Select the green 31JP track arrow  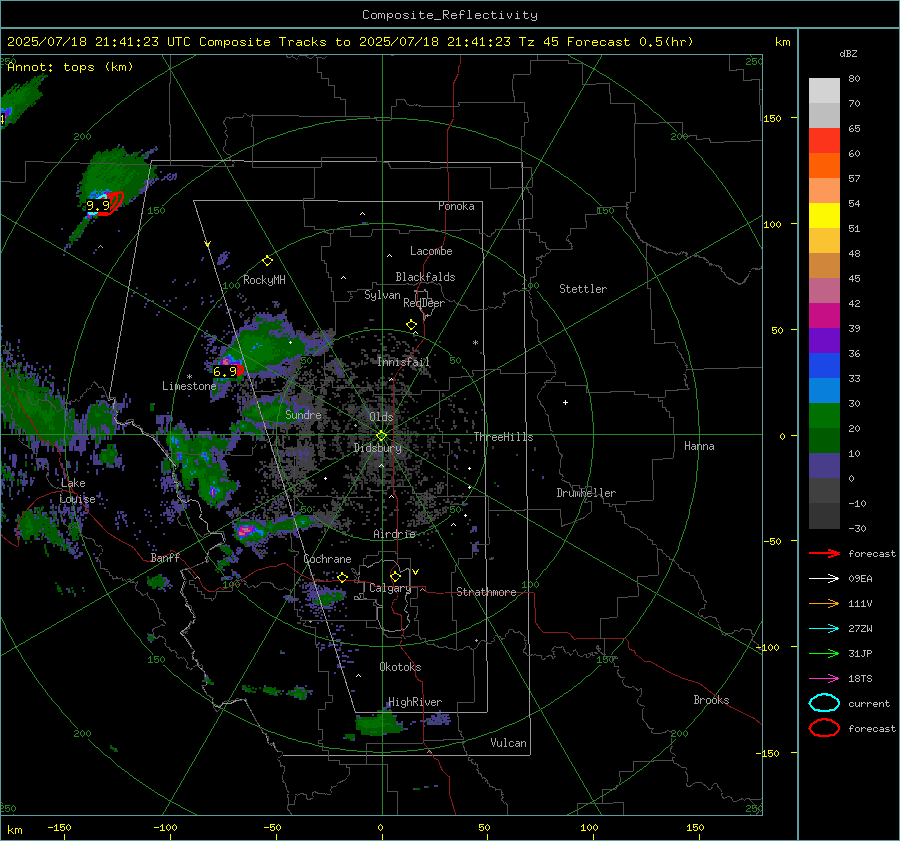pyautogui.click(x=824, y=653)
